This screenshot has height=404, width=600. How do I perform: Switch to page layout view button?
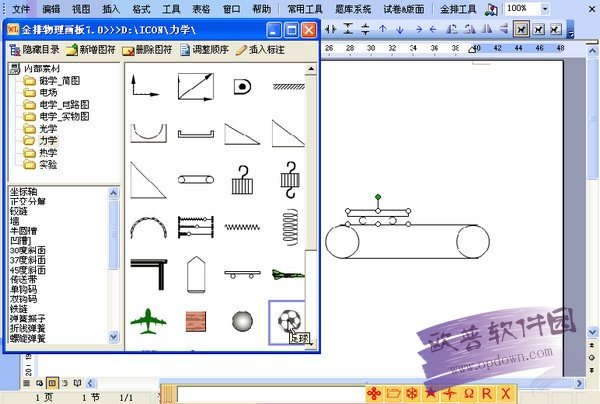(x=52, y=383)
